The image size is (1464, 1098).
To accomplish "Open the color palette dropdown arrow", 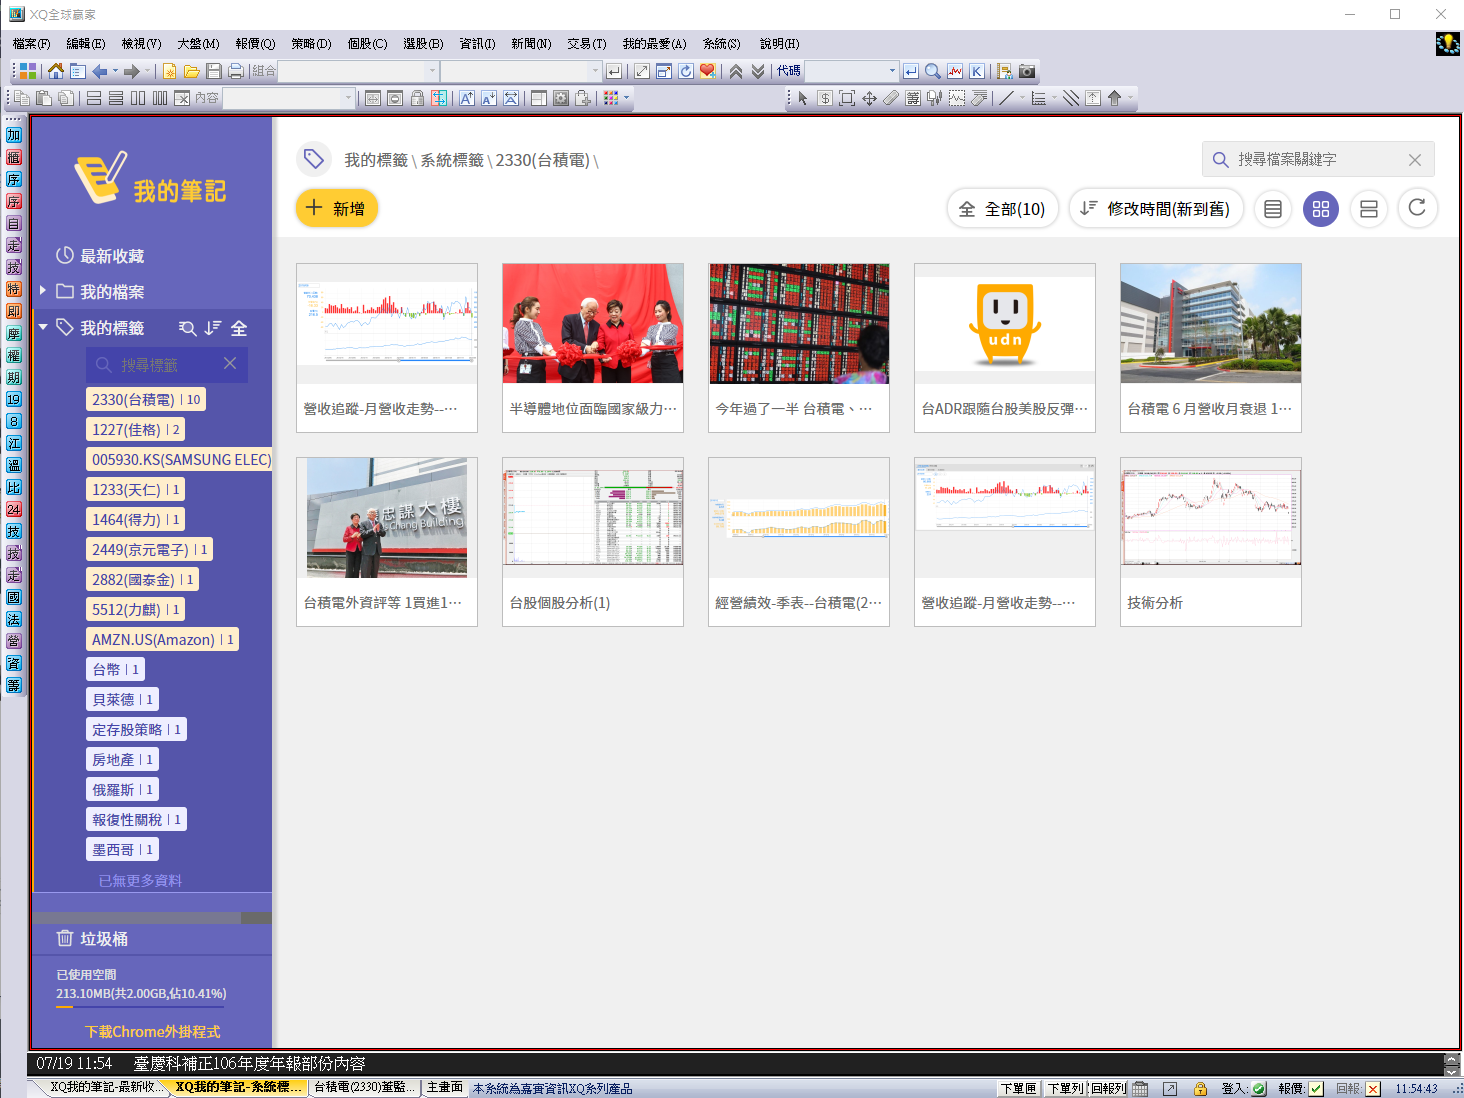I will 627,98.
